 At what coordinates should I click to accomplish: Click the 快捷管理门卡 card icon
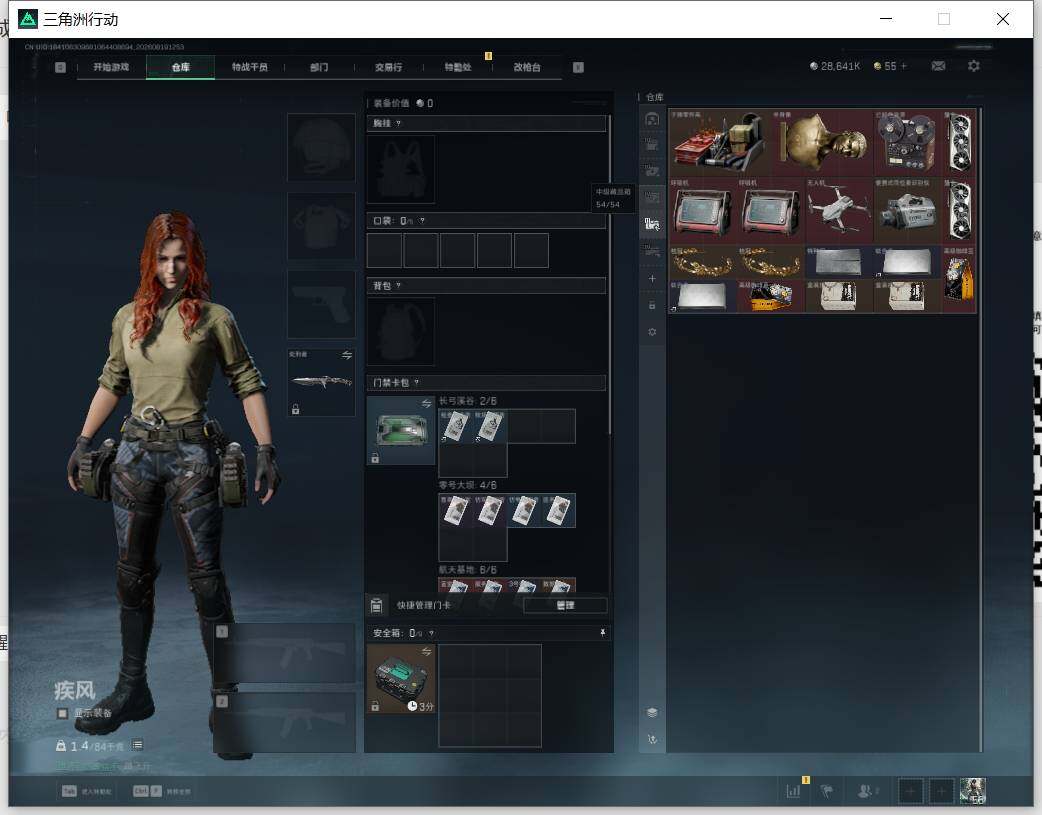(x=376, y=605)
